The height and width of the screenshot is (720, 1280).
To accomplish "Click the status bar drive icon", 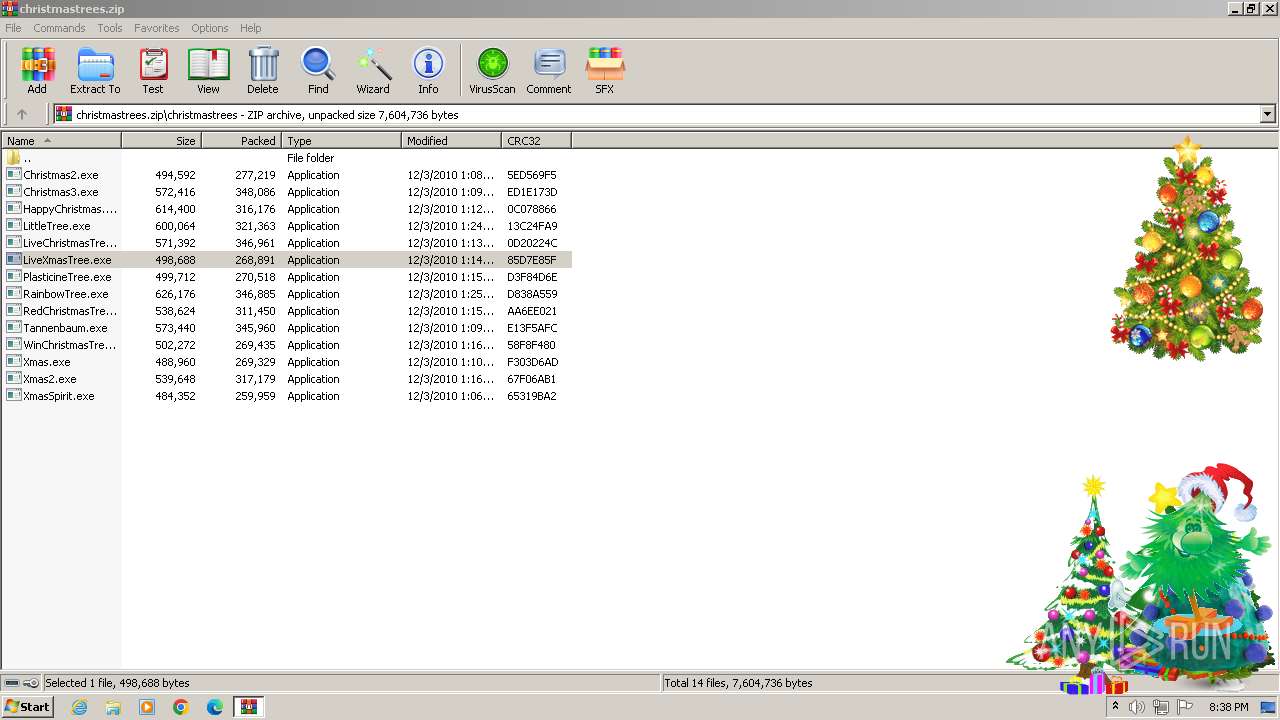I will 12,683.
